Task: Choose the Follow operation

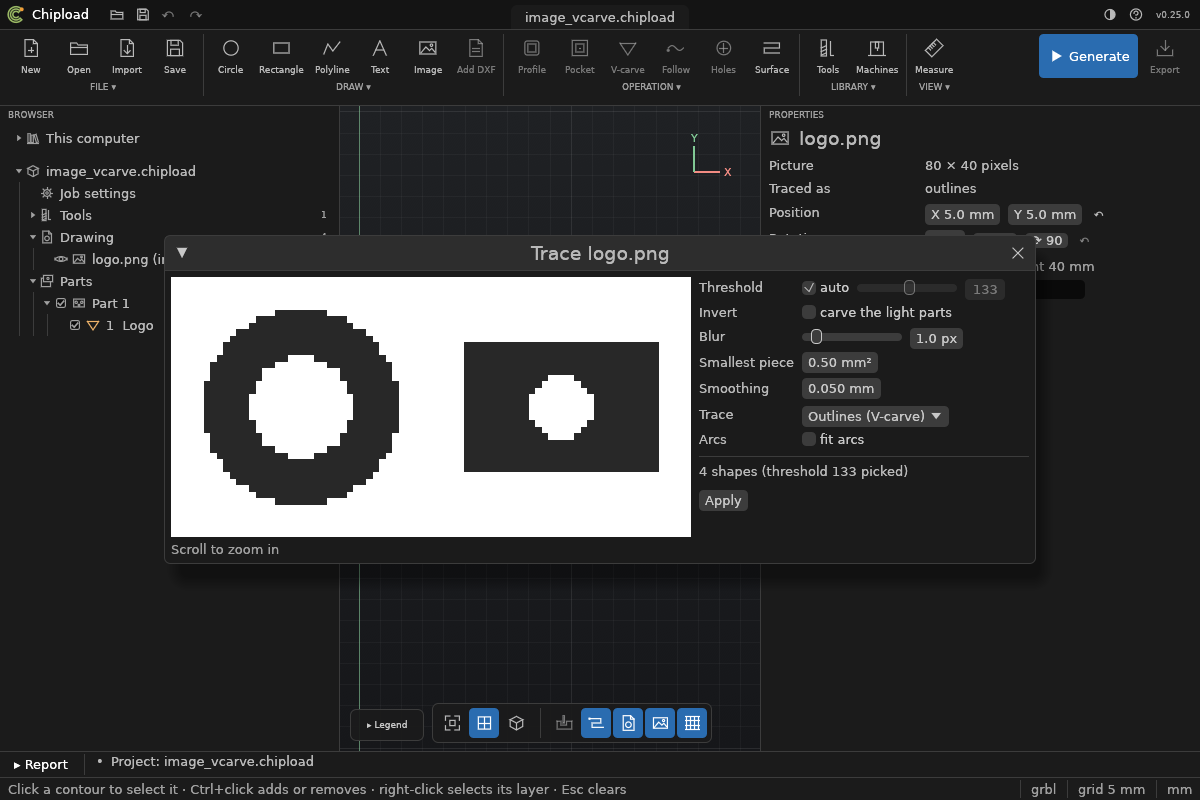Action: click(676, 56)
